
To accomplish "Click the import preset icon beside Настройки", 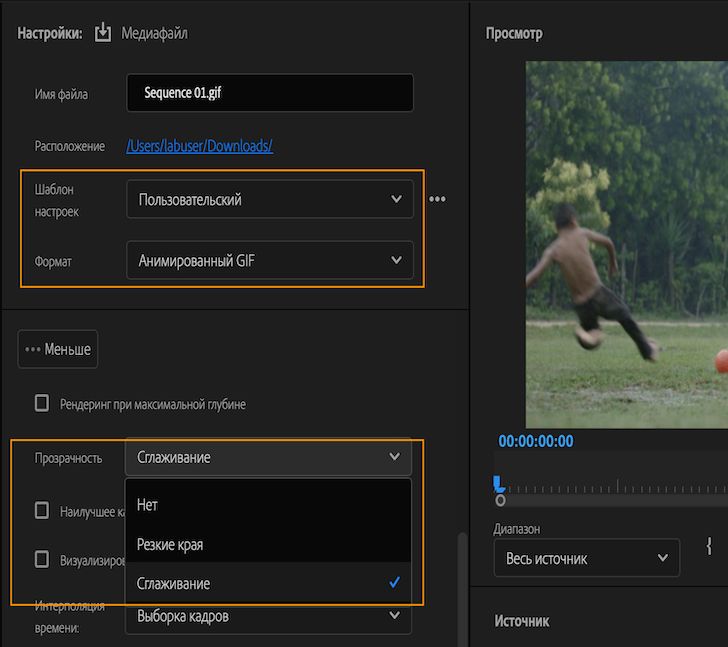I will tap(103, 33).
